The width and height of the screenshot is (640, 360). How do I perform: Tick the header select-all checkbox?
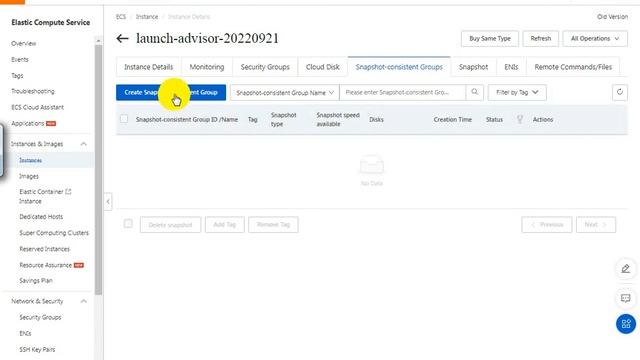click(x=124, y=119)
